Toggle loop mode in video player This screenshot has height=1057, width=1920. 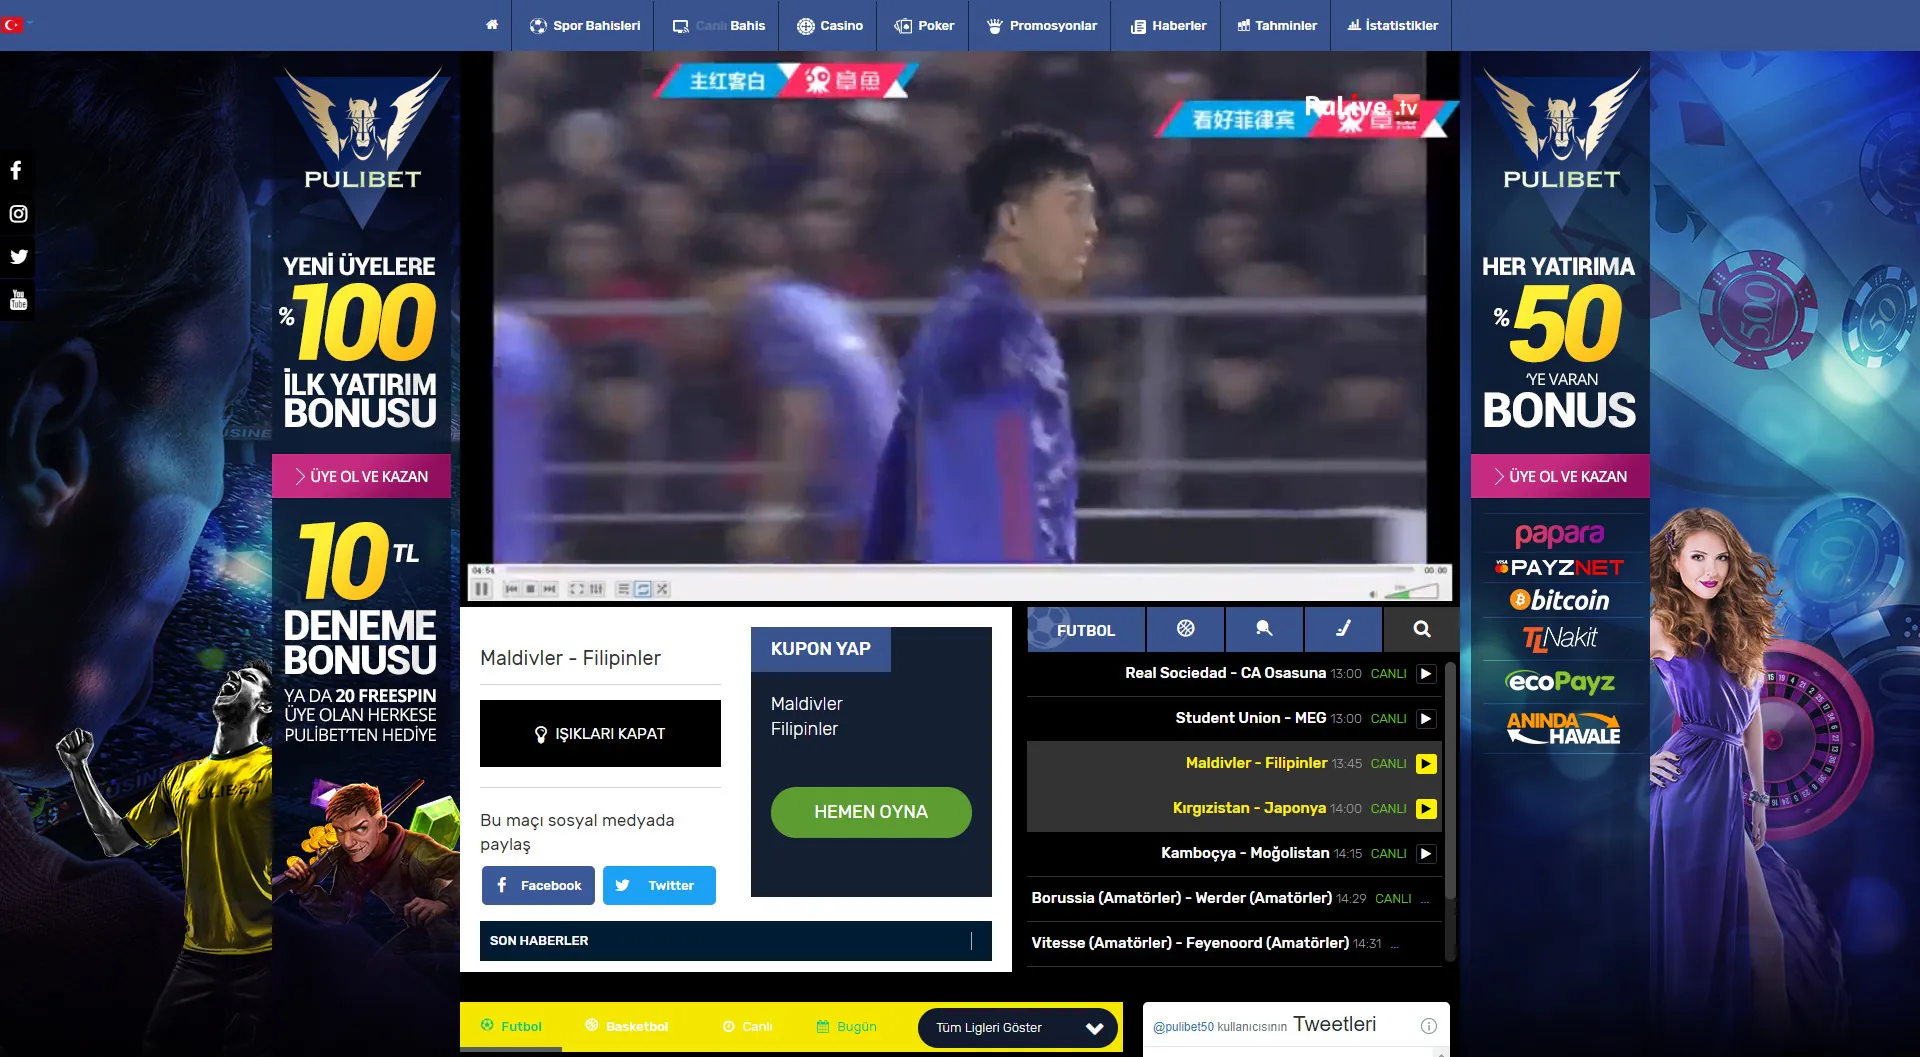pyautogui.click(x=643, y=589)
